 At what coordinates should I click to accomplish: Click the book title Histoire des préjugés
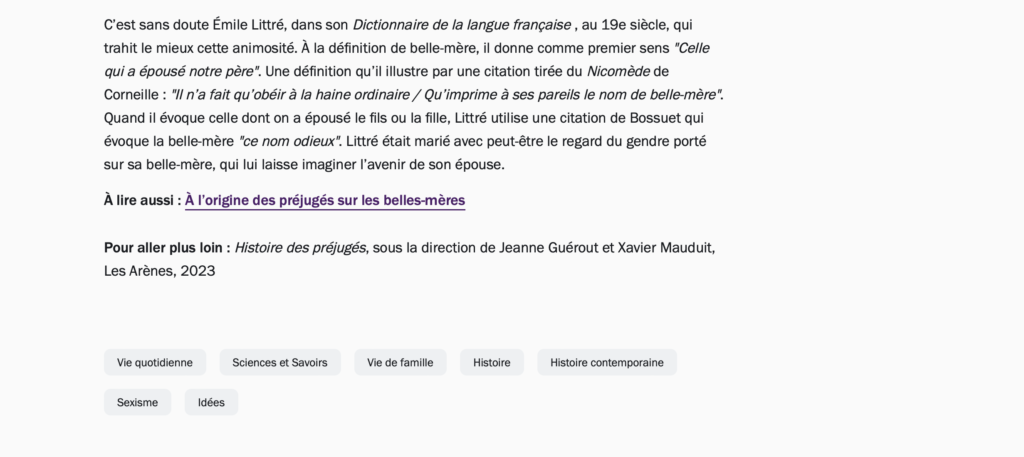click(x=300, y=248)
